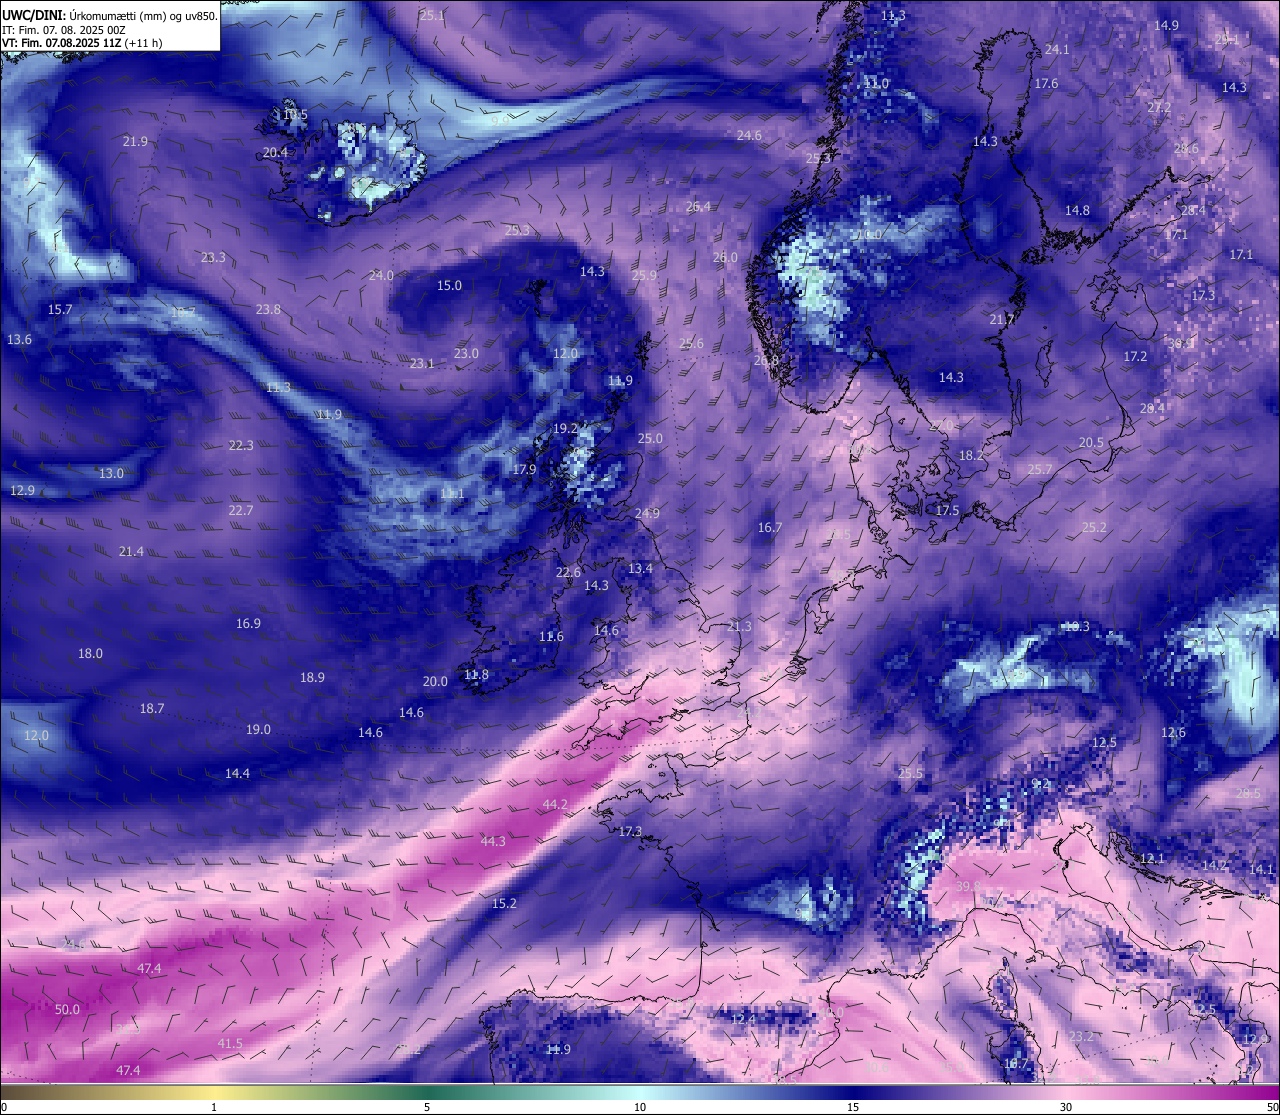Select the 20.0 value label
Viewport: 1280px width, 1115px height.
click(435, 682)
